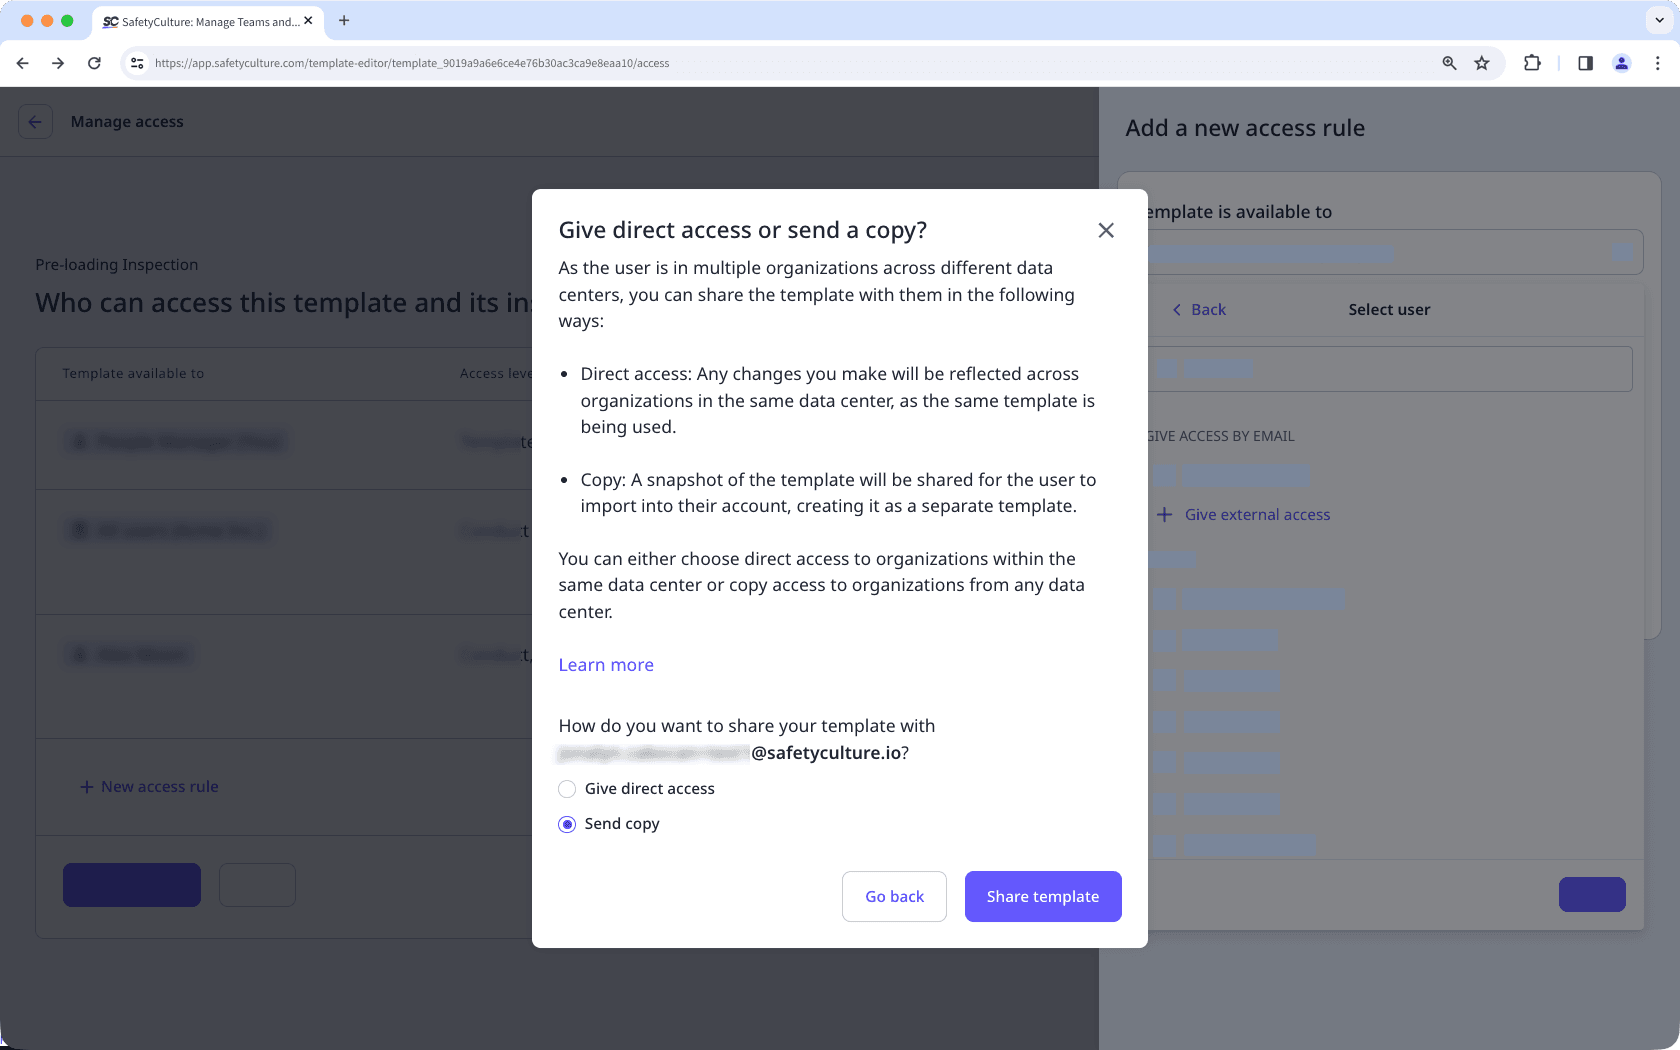1680x1050 pixels.
Task: Open the Chrome three-dot menu
Action: (1657, 62)
